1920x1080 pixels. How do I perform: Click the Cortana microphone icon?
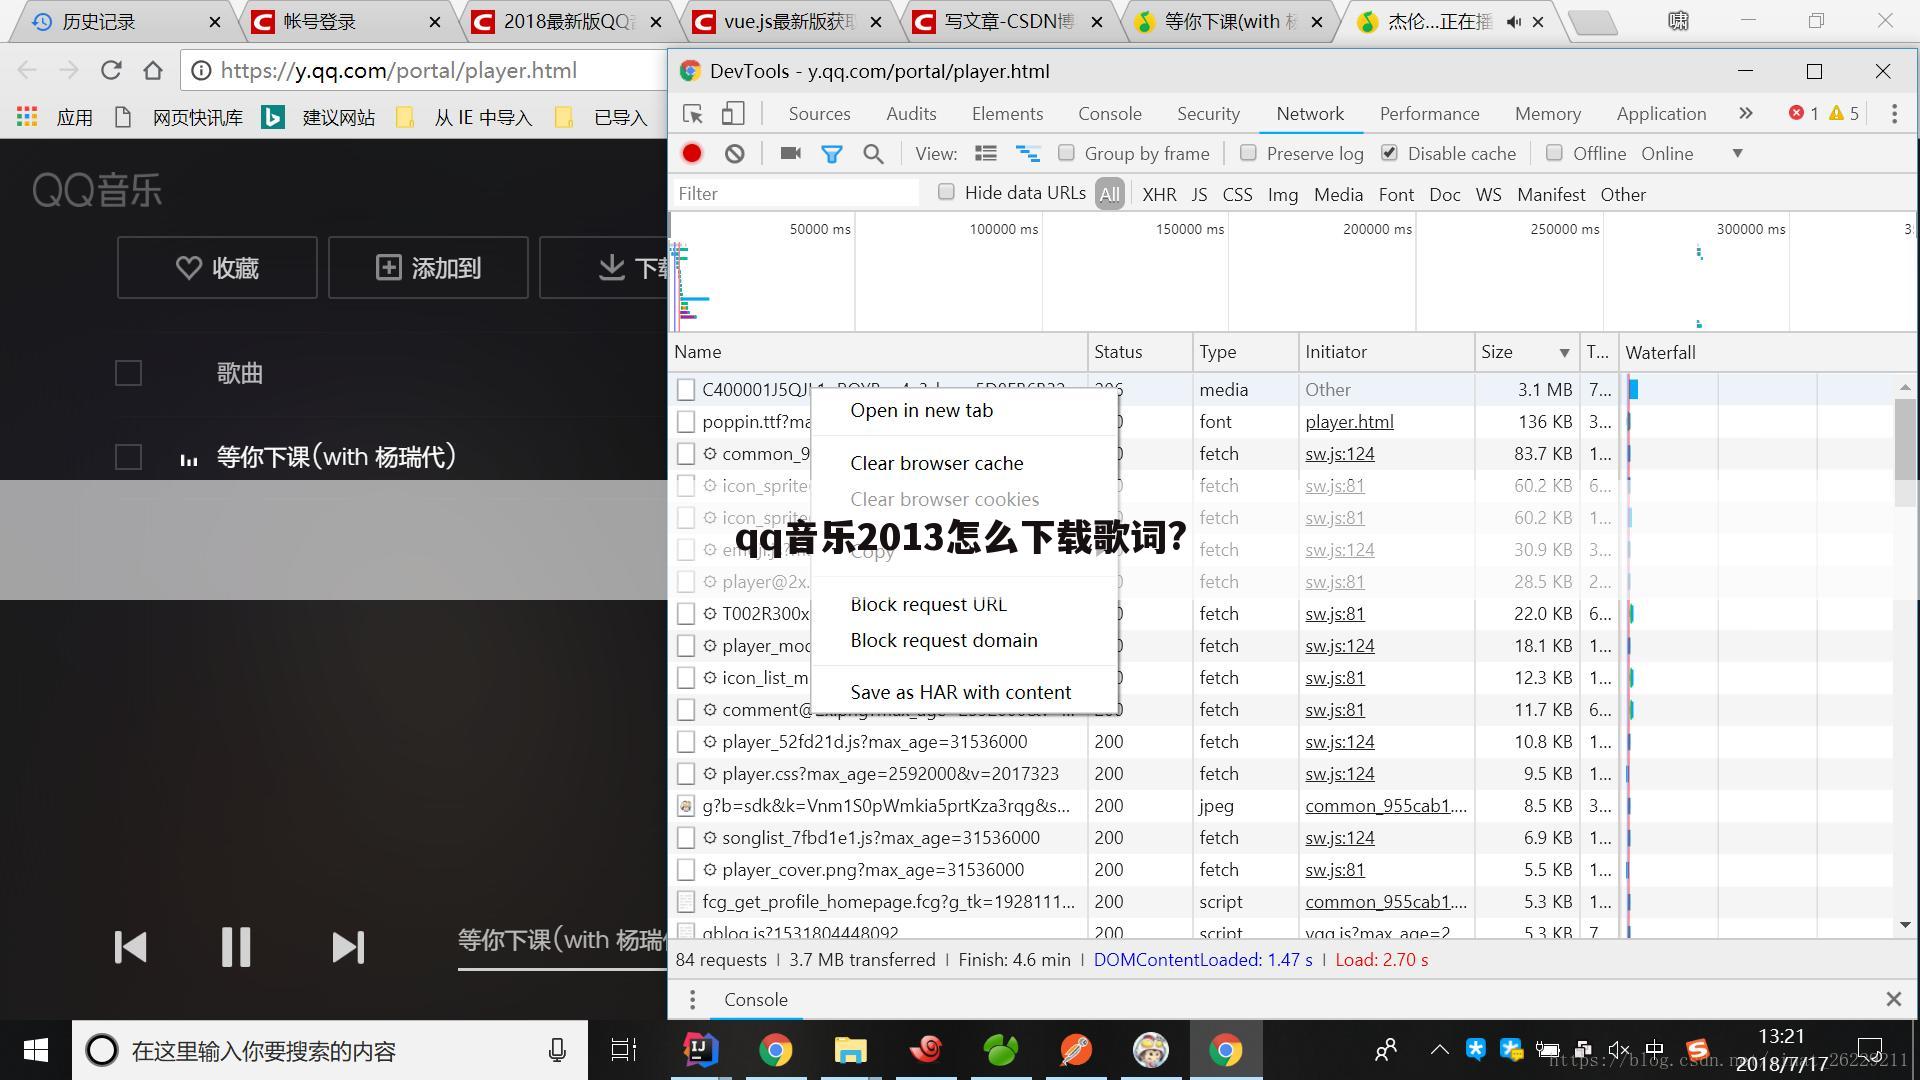[557, 1050]
